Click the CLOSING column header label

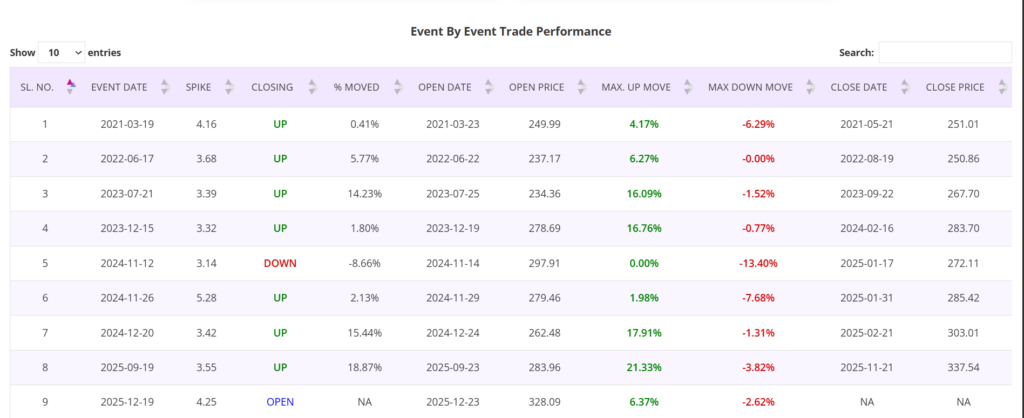tap(272, 87)
